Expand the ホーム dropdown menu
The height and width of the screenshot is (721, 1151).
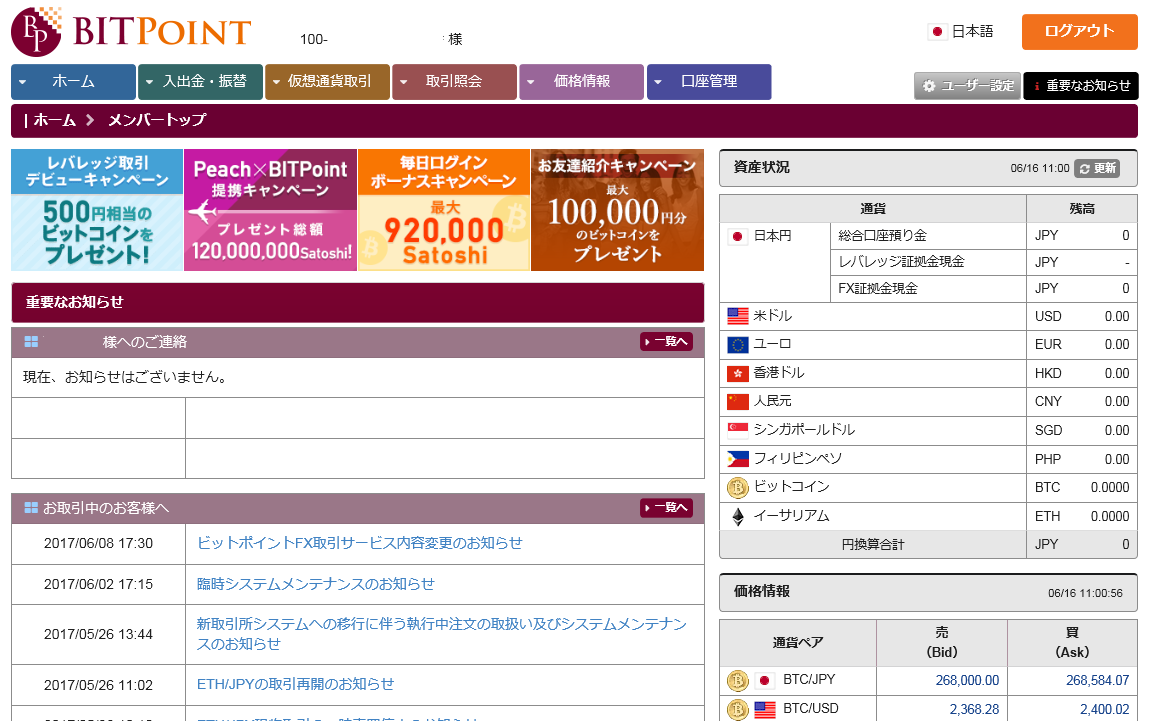pos(73,82)
